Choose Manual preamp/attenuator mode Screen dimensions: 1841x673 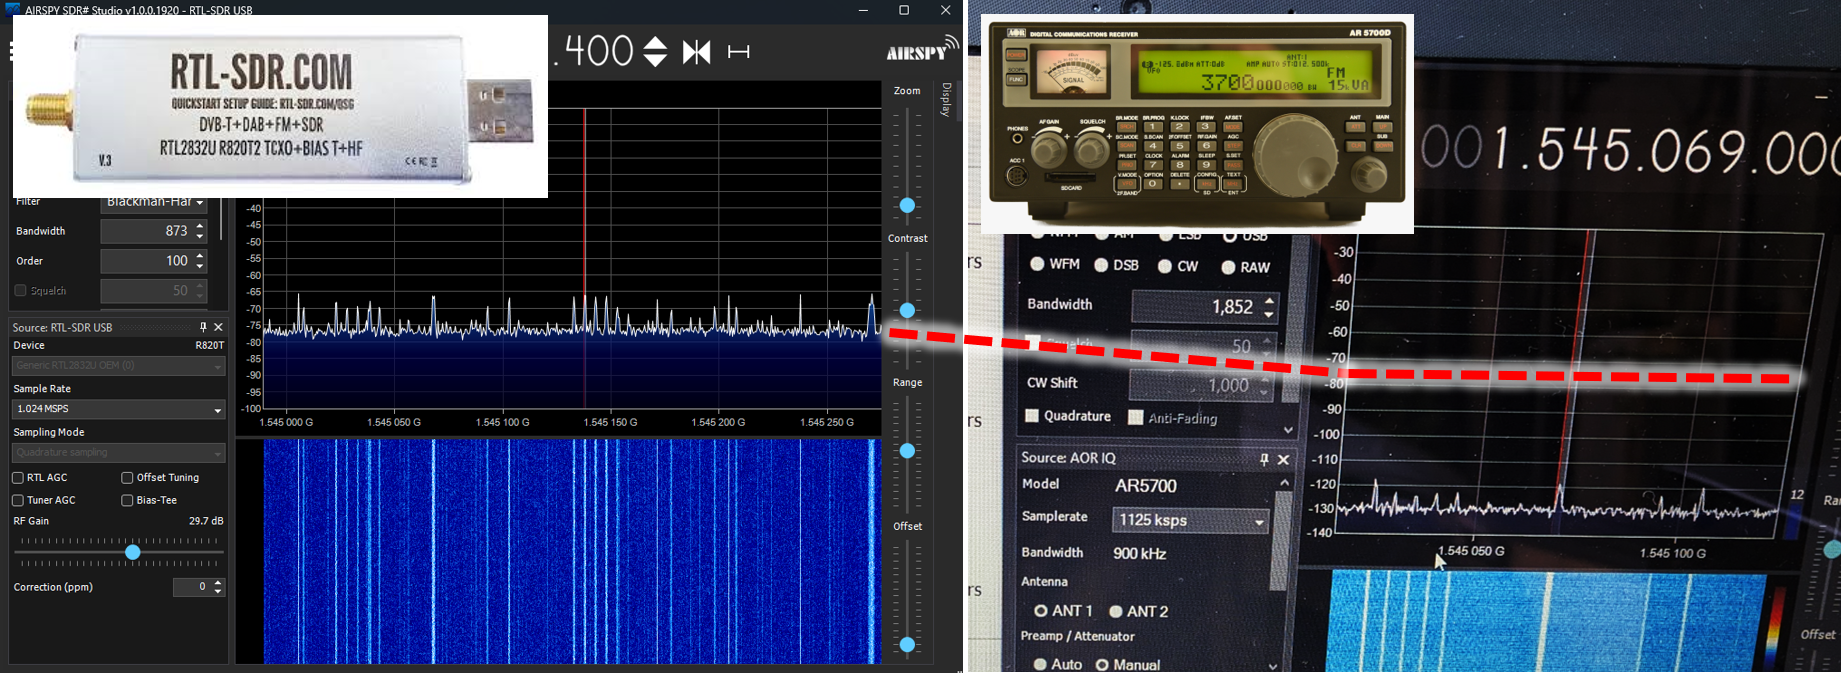point(1102,665)
